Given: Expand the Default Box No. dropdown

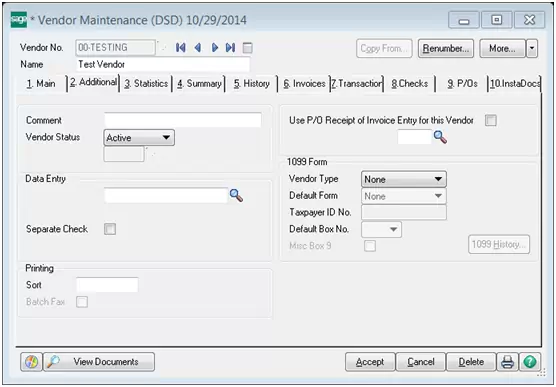Looking at the screenshot, I should 382,230.
